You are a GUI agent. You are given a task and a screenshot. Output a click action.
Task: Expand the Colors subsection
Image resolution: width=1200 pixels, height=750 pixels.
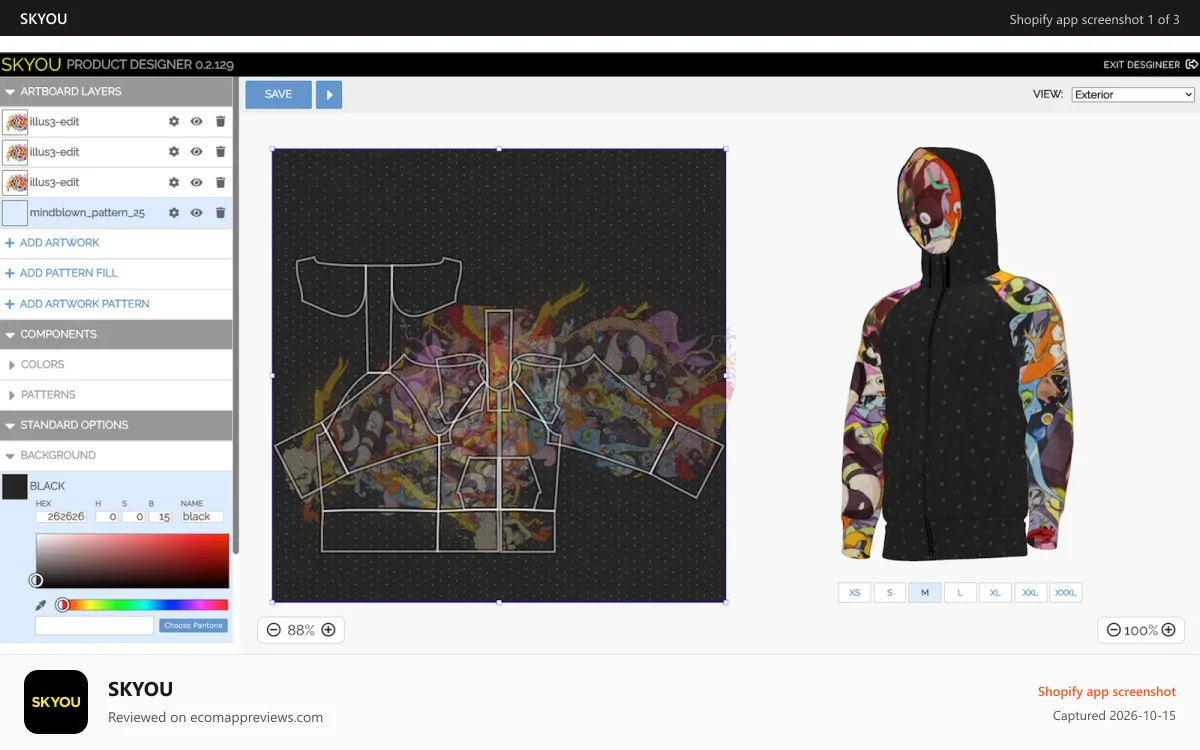(116, 365)
